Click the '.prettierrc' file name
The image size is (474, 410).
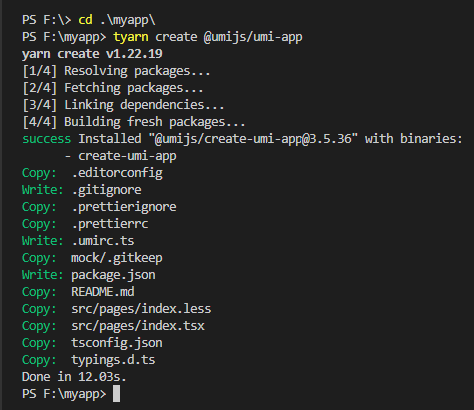(x=110, y=224)
